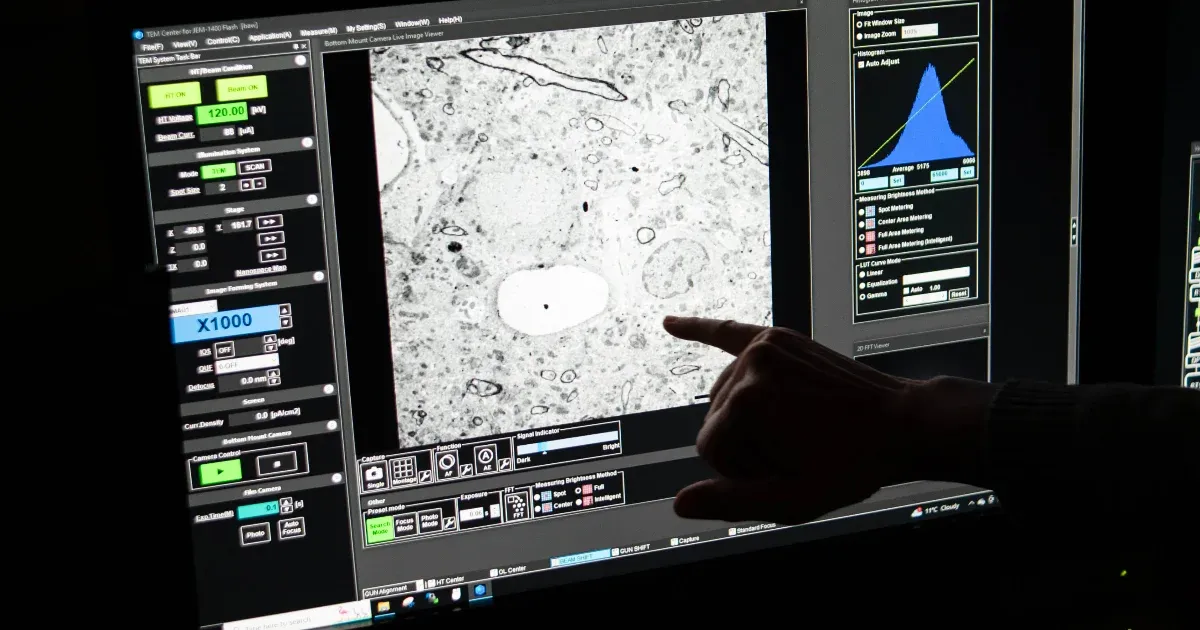The image size is (1200, 630).
Task: Toggle the Beam ON button
Action: click(241, 88)
